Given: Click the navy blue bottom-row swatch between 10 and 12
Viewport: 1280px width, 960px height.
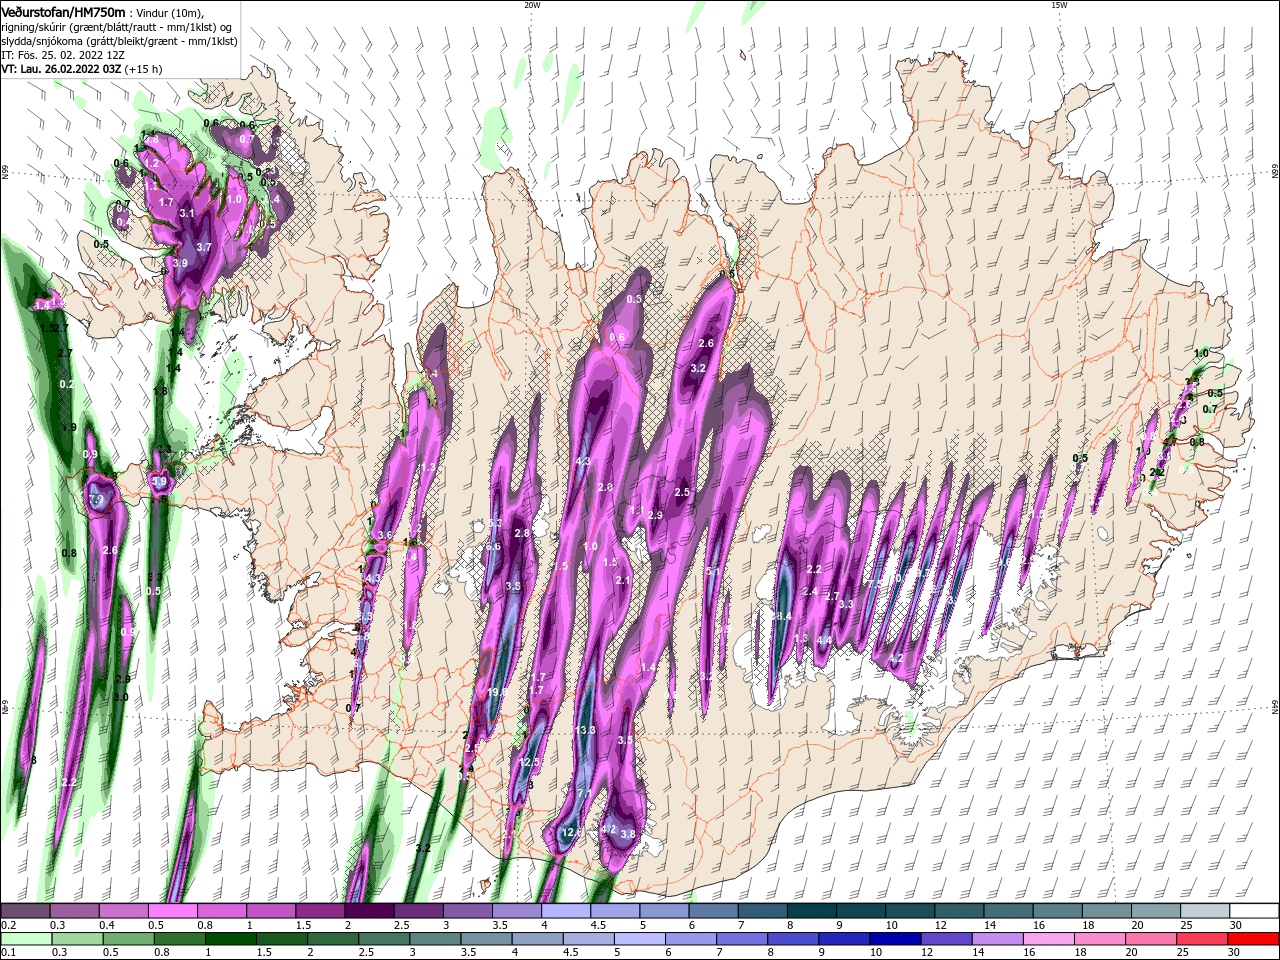Looking at the screenshot, I should 896,939.
